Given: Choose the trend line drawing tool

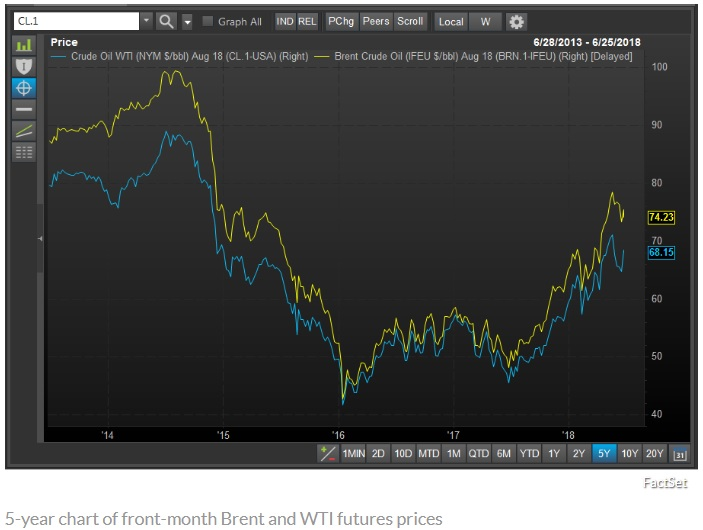Looking at the screenshot, I should pyautogui.click(x=24, y=130).
